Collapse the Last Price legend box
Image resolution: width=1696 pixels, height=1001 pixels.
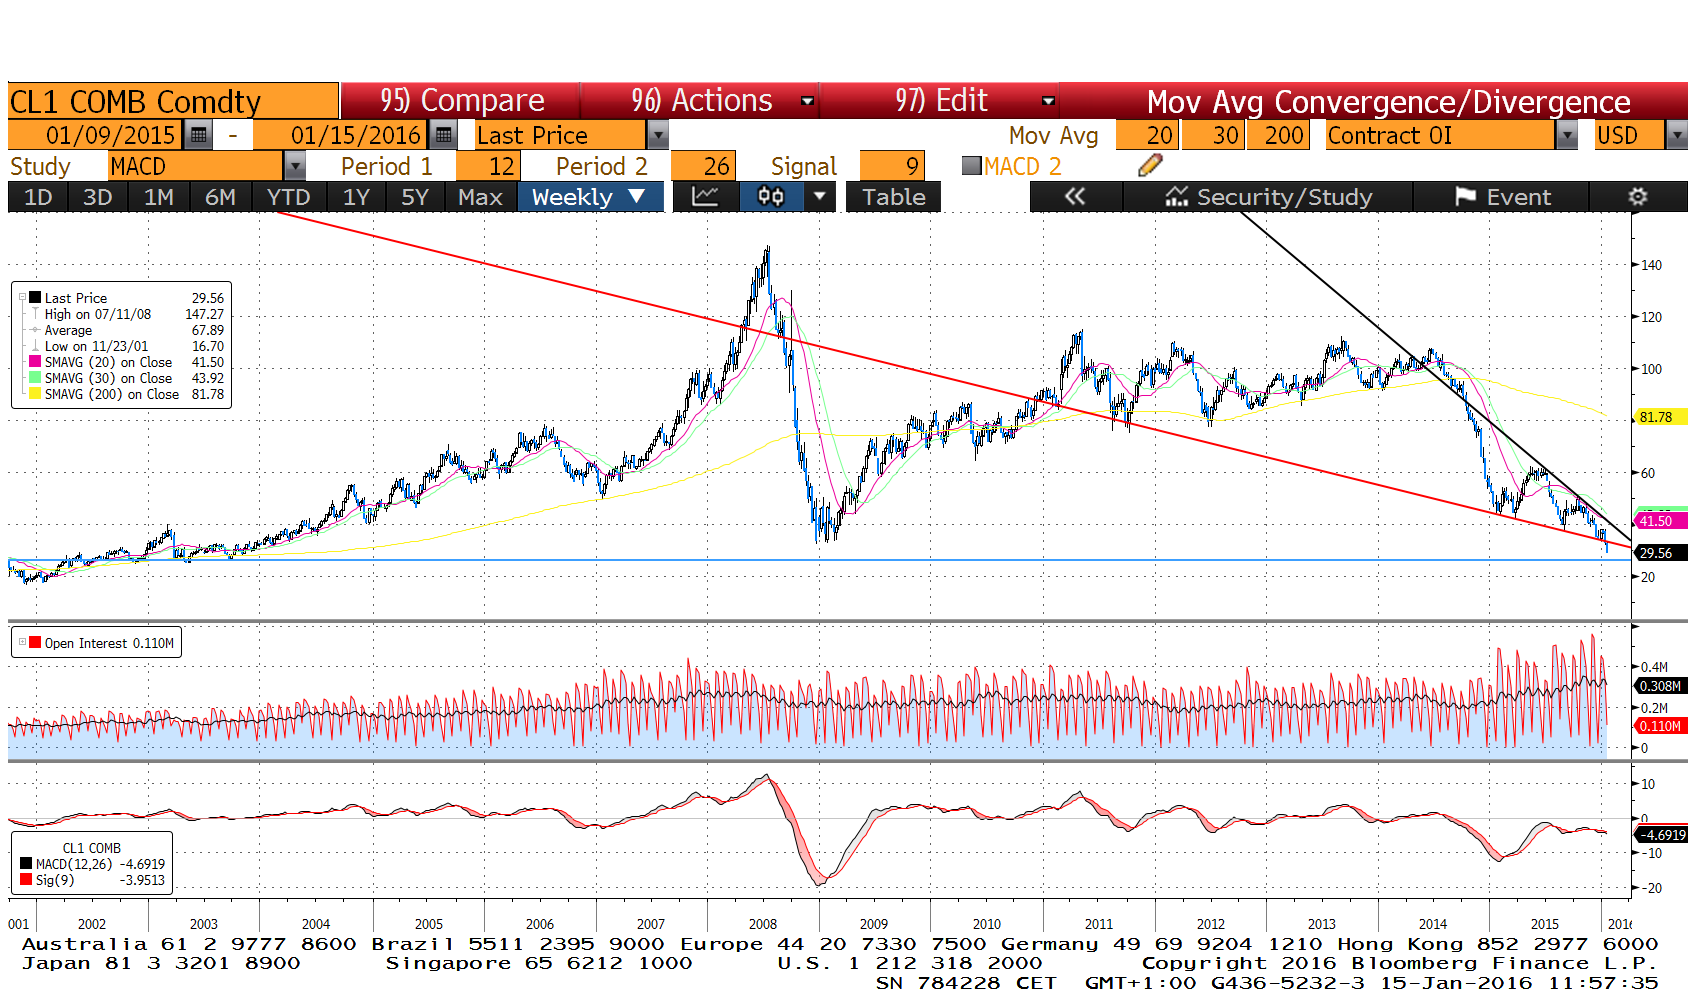point(22,297)
